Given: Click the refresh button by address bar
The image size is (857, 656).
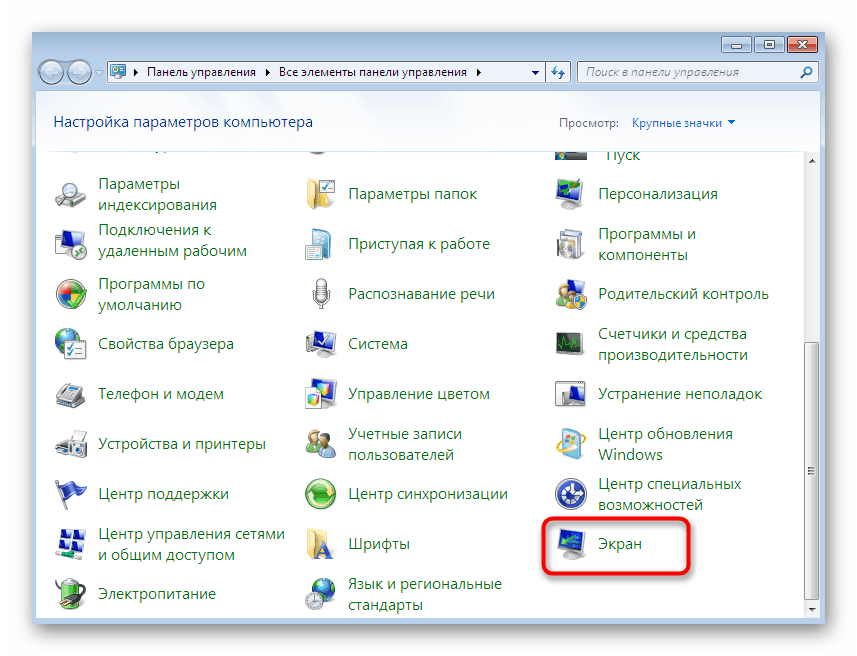Looking at the screenshot, I should point(558,72).
